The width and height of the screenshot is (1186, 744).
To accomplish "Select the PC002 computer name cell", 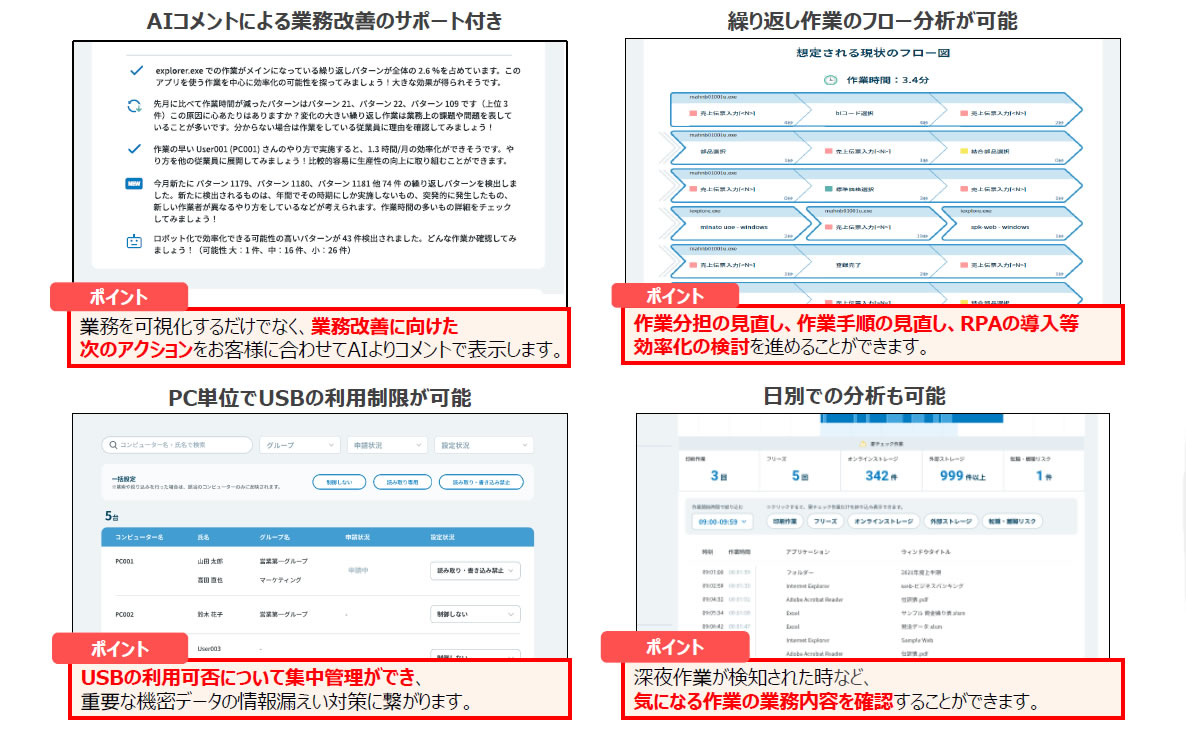I will point(125,615).
